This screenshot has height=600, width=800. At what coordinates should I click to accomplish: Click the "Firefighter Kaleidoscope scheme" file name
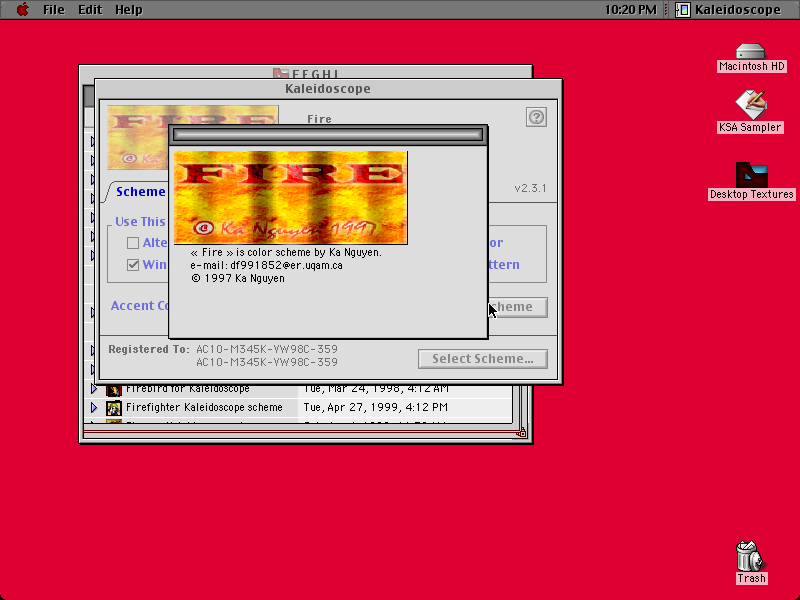click(204, 407)
